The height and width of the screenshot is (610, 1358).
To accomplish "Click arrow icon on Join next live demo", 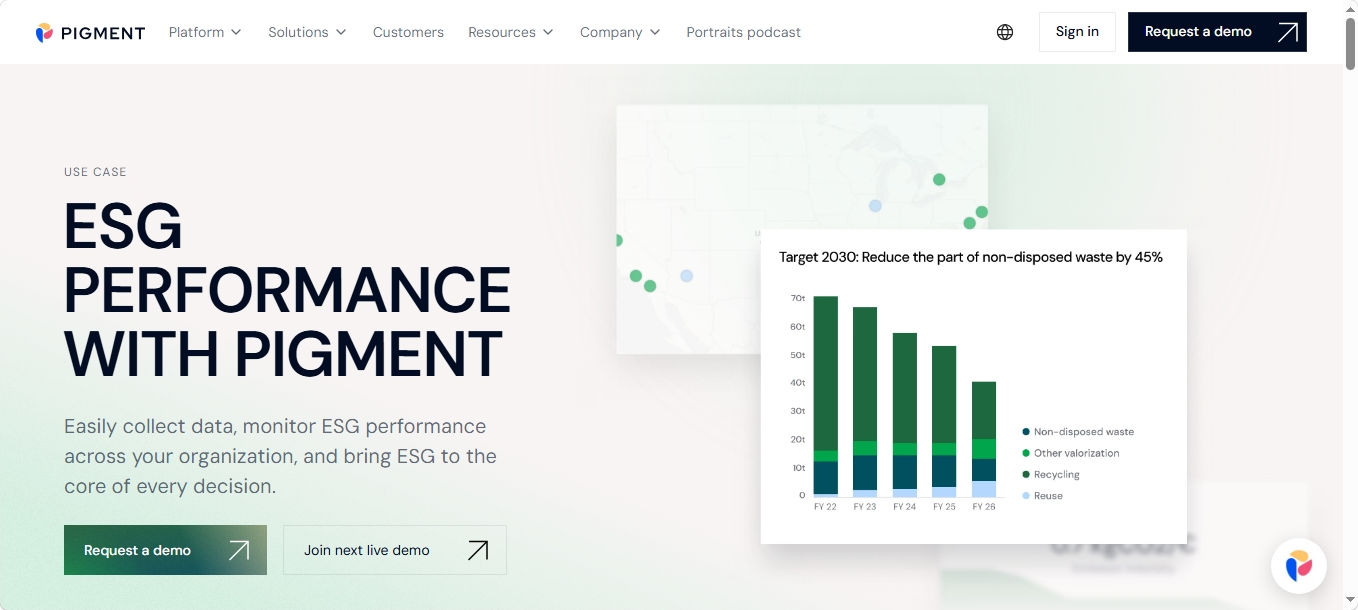I will tap(478, 550).
